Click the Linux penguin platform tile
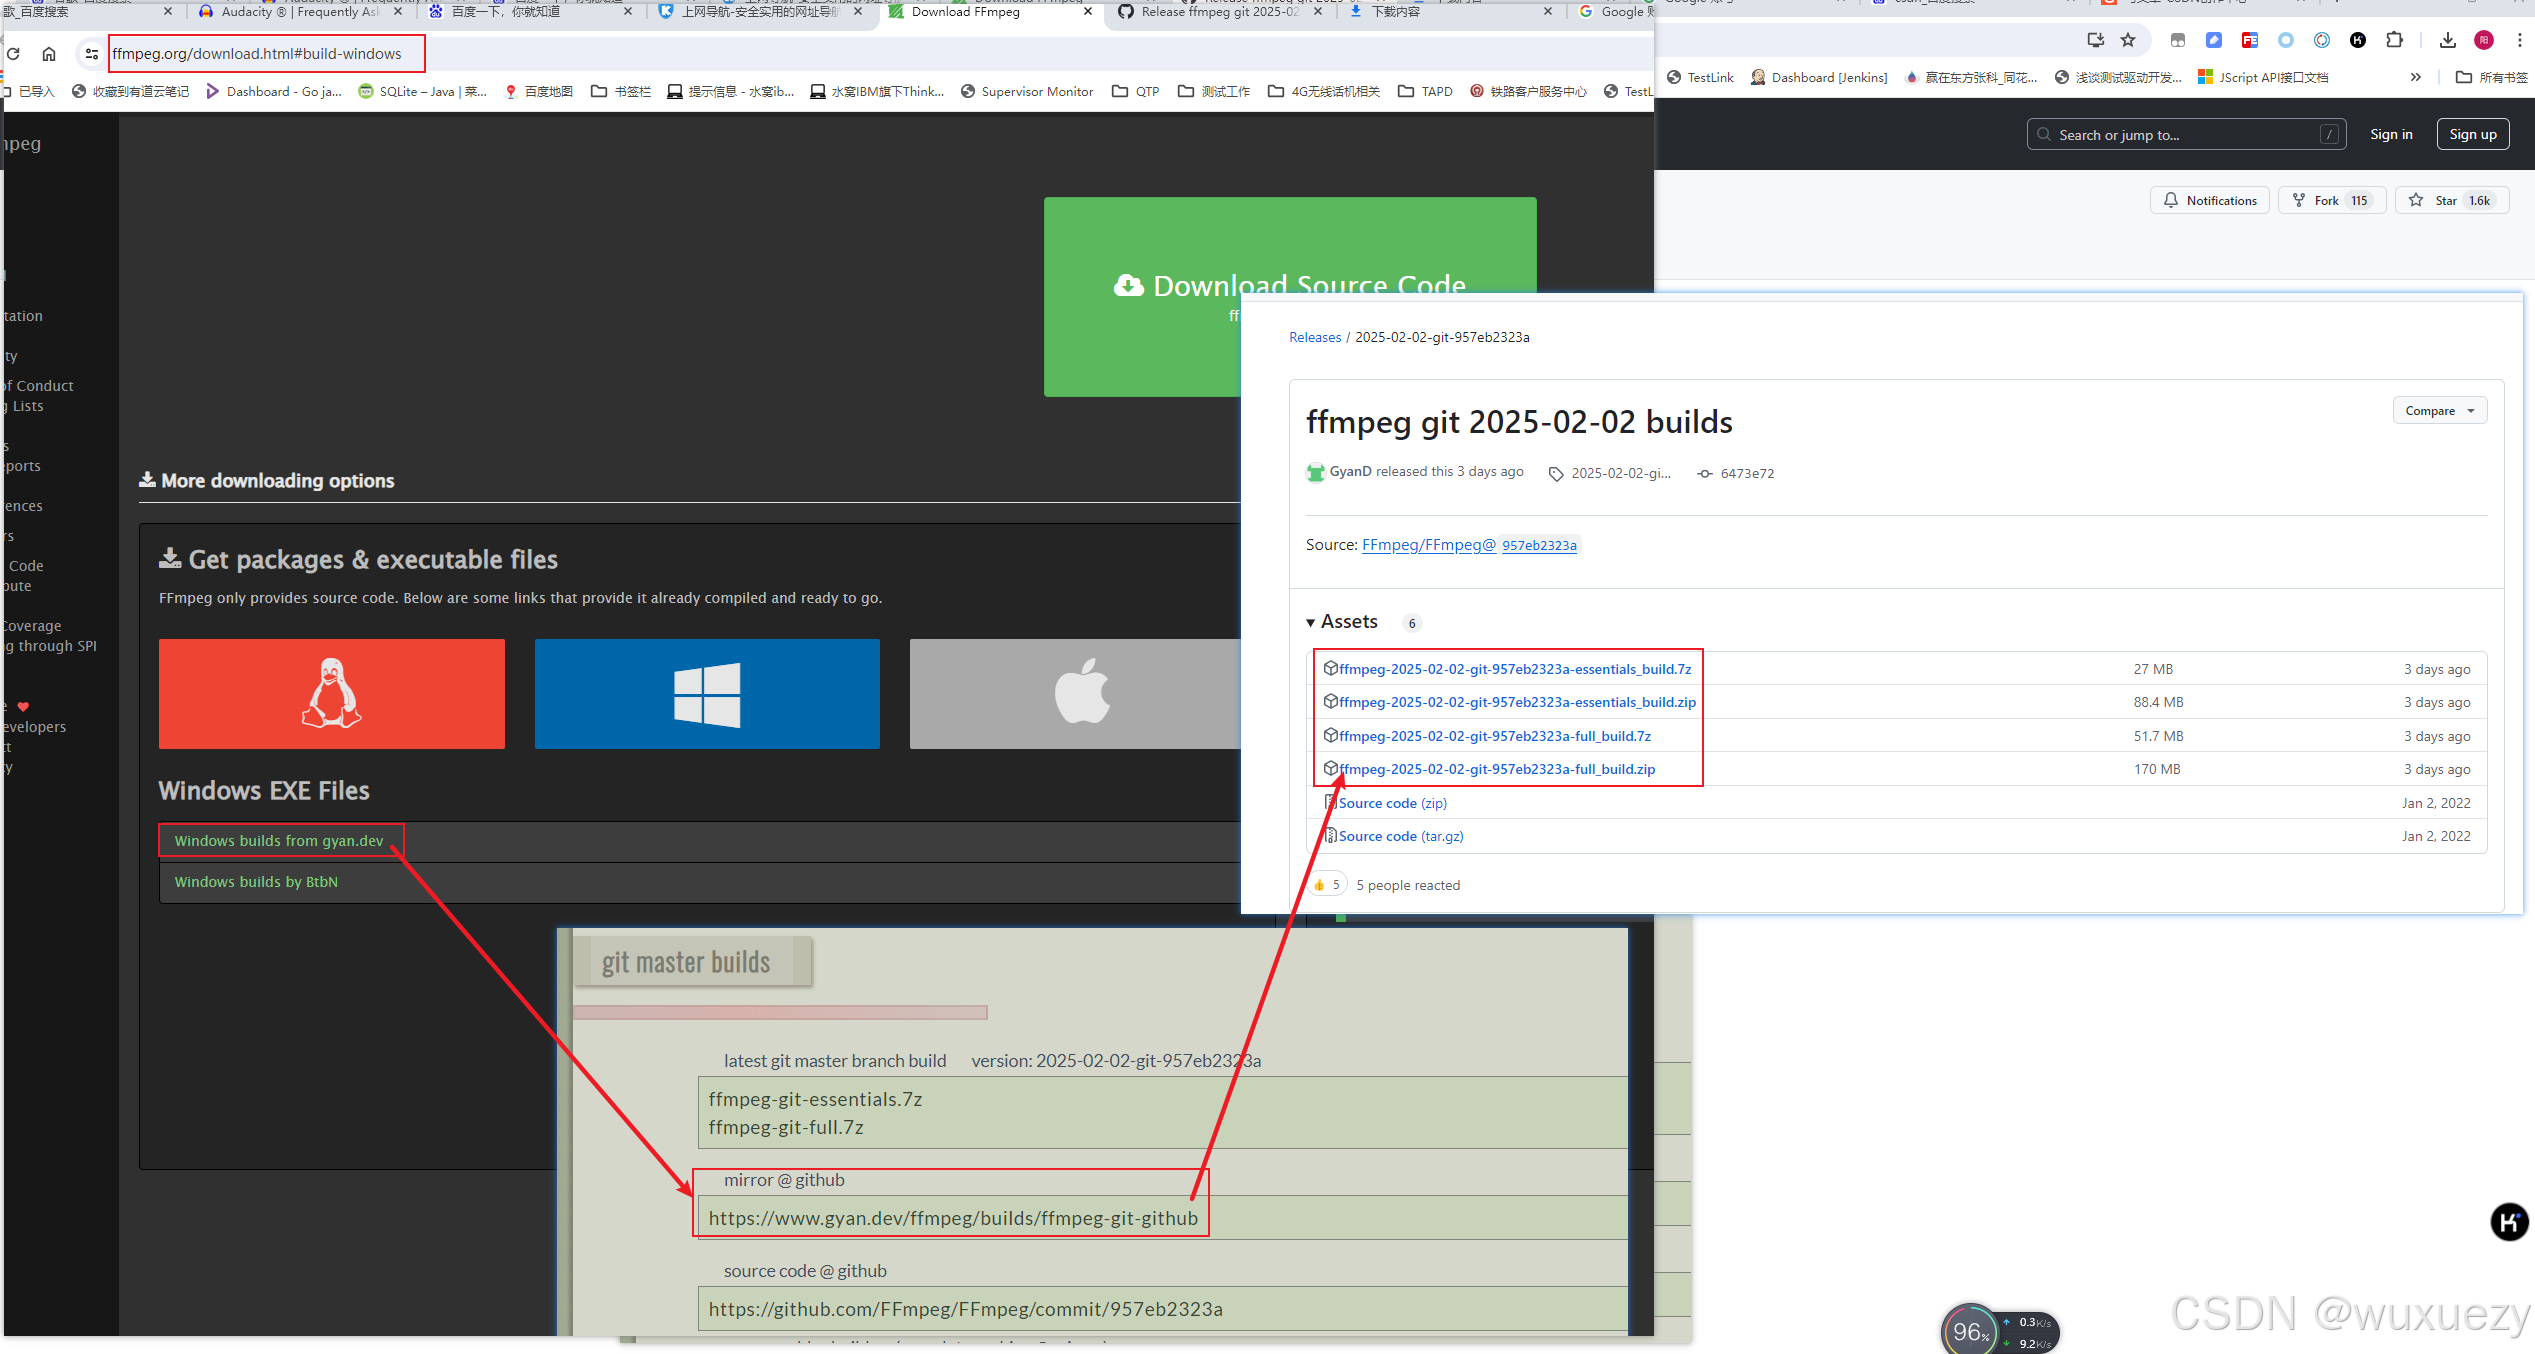Image resolution: width=2535 pixels, height=1354 pixels. [331, 694]
